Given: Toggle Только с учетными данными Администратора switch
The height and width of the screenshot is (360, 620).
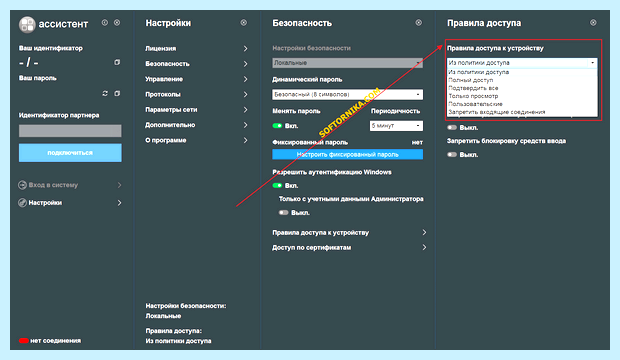Looking at the screenshot, I should [284, 212].
